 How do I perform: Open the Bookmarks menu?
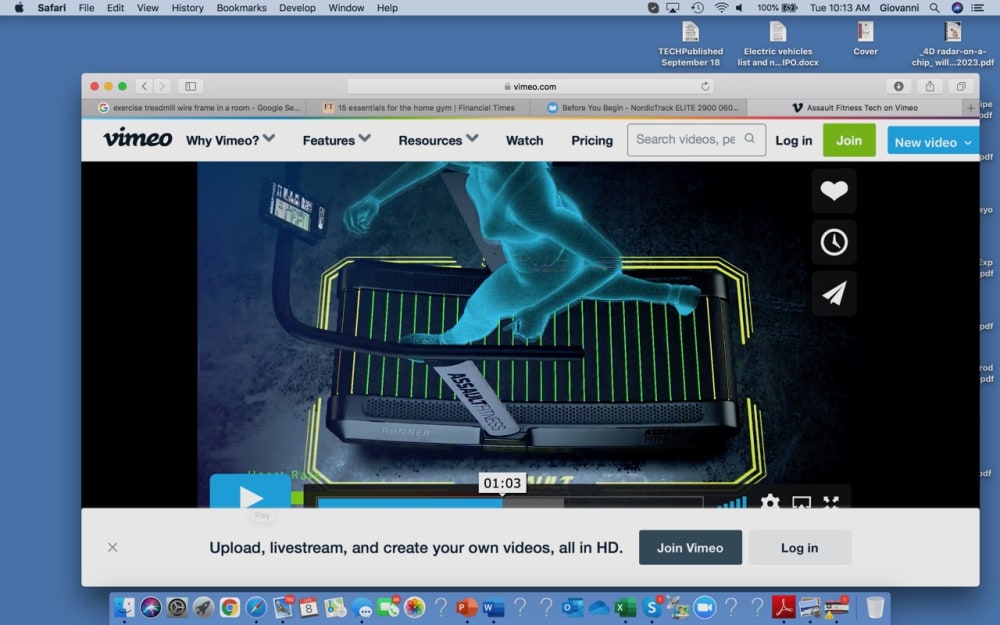pyautogui.click(x=241, y=8)
